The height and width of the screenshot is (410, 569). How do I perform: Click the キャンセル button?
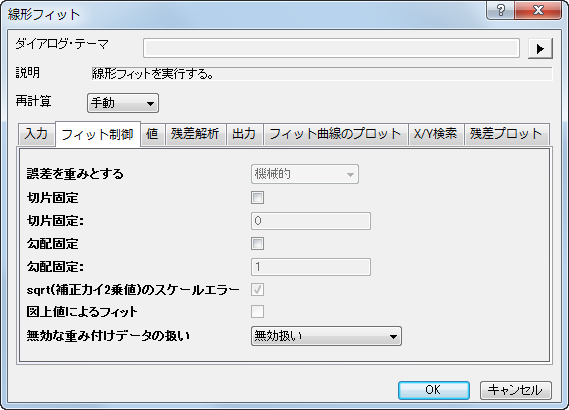pos(516,390)
